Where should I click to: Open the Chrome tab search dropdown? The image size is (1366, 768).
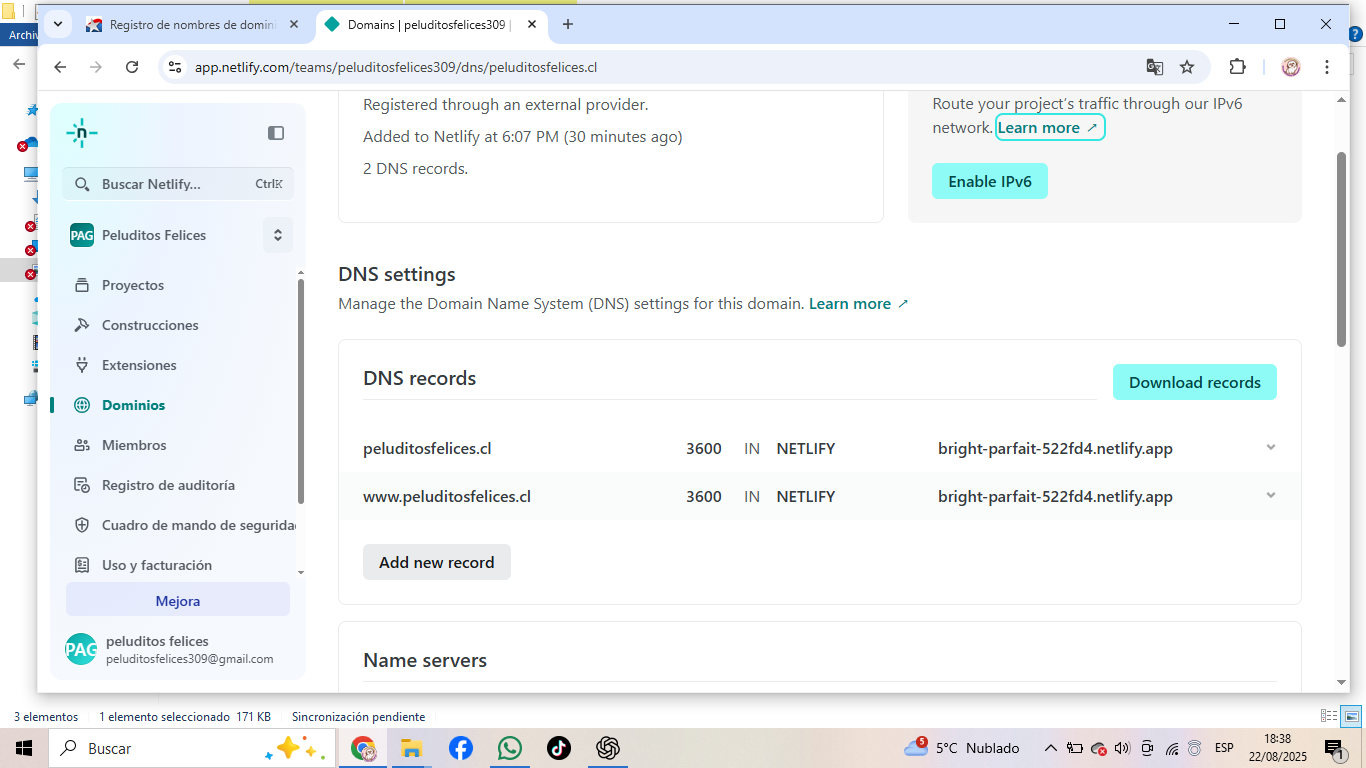click(58, 24)
